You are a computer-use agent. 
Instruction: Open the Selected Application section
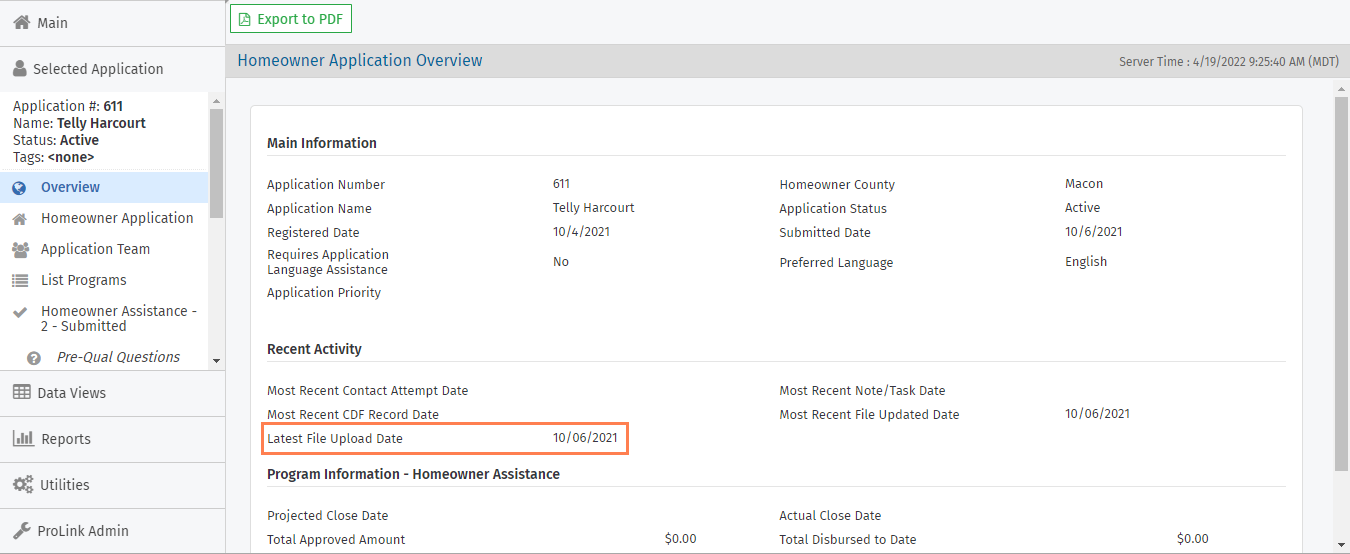tap(112, 69)
